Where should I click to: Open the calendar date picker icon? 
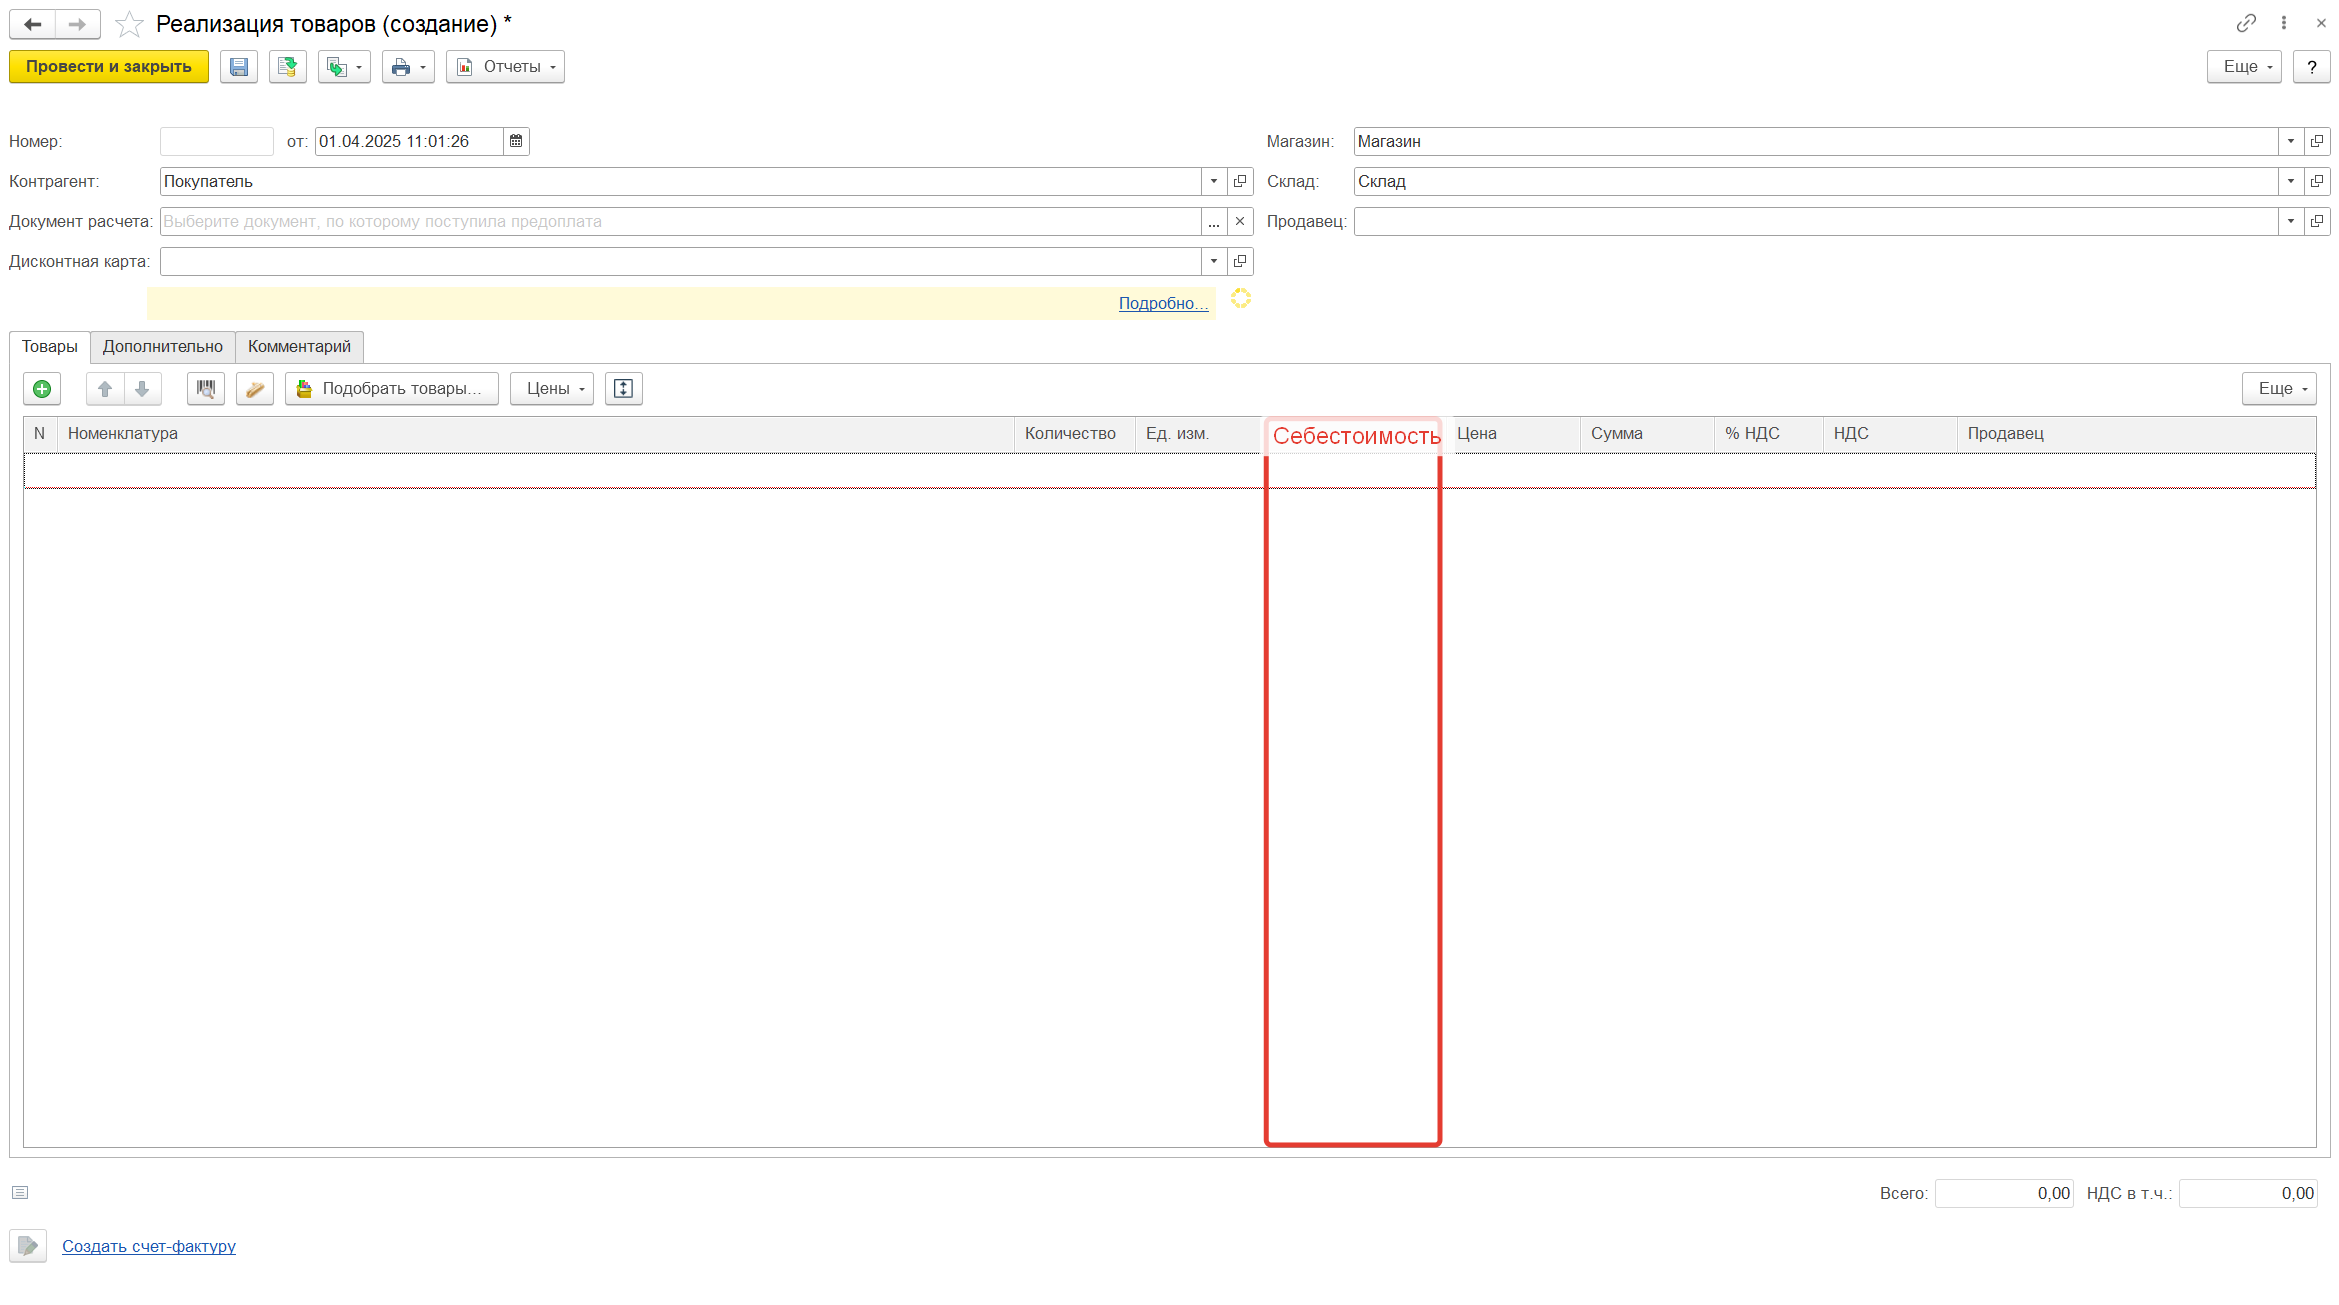pyautogui.click(x=516, y=142)
